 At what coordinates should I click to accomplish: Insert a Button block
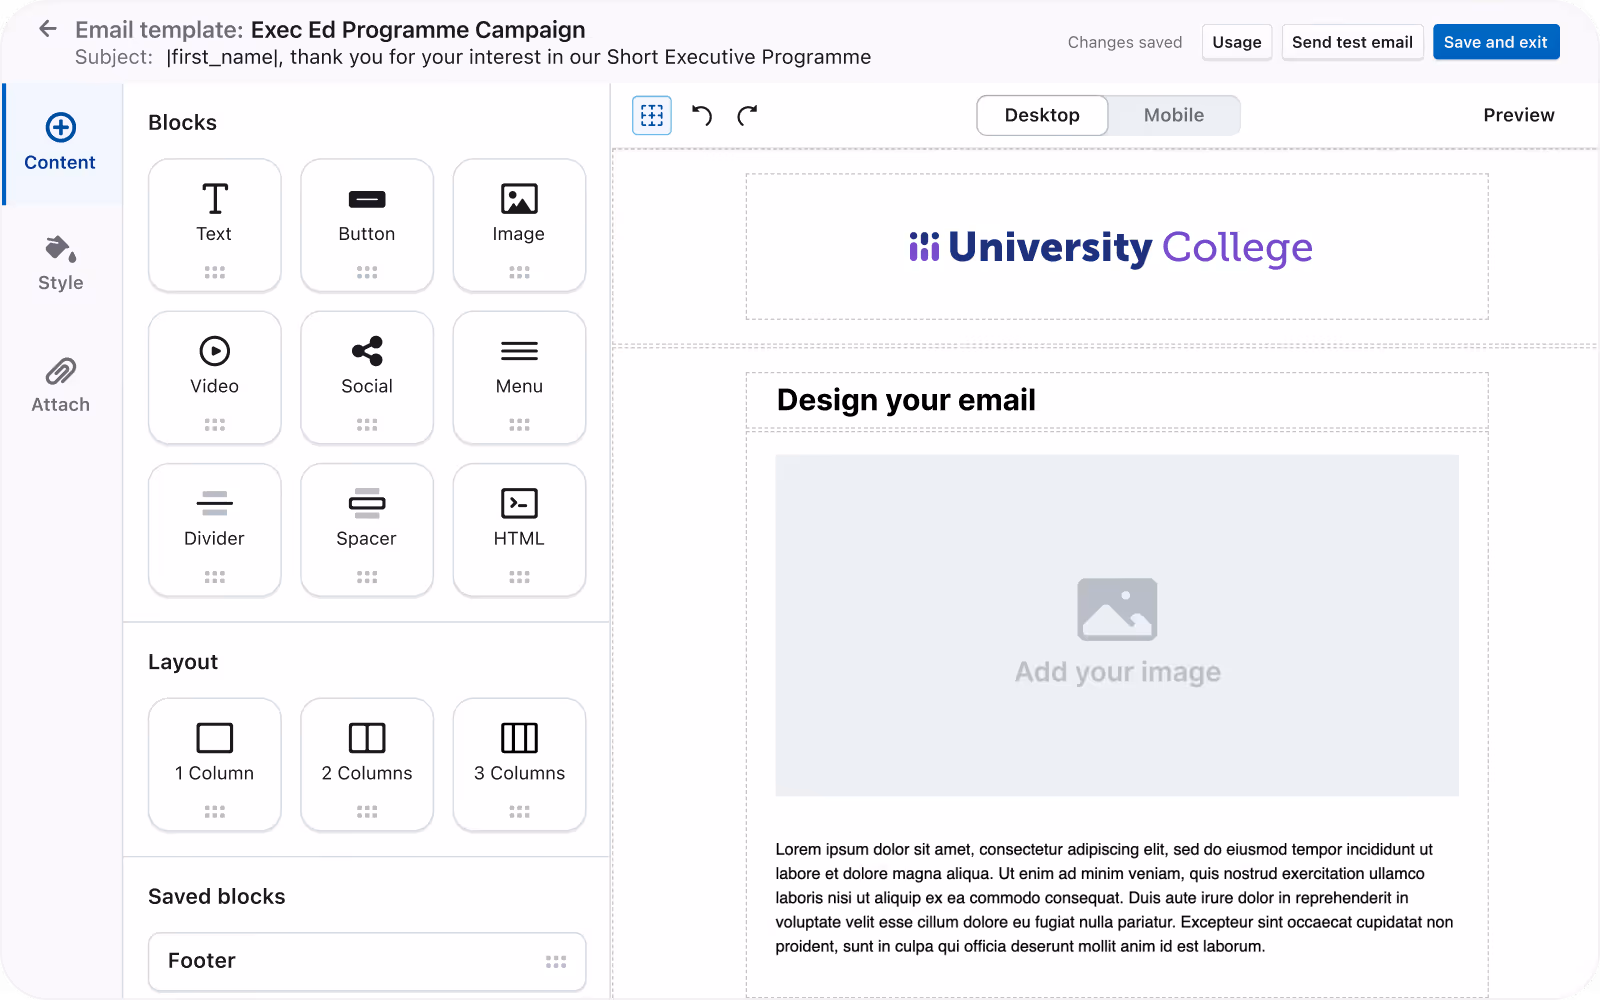[367, 225]
